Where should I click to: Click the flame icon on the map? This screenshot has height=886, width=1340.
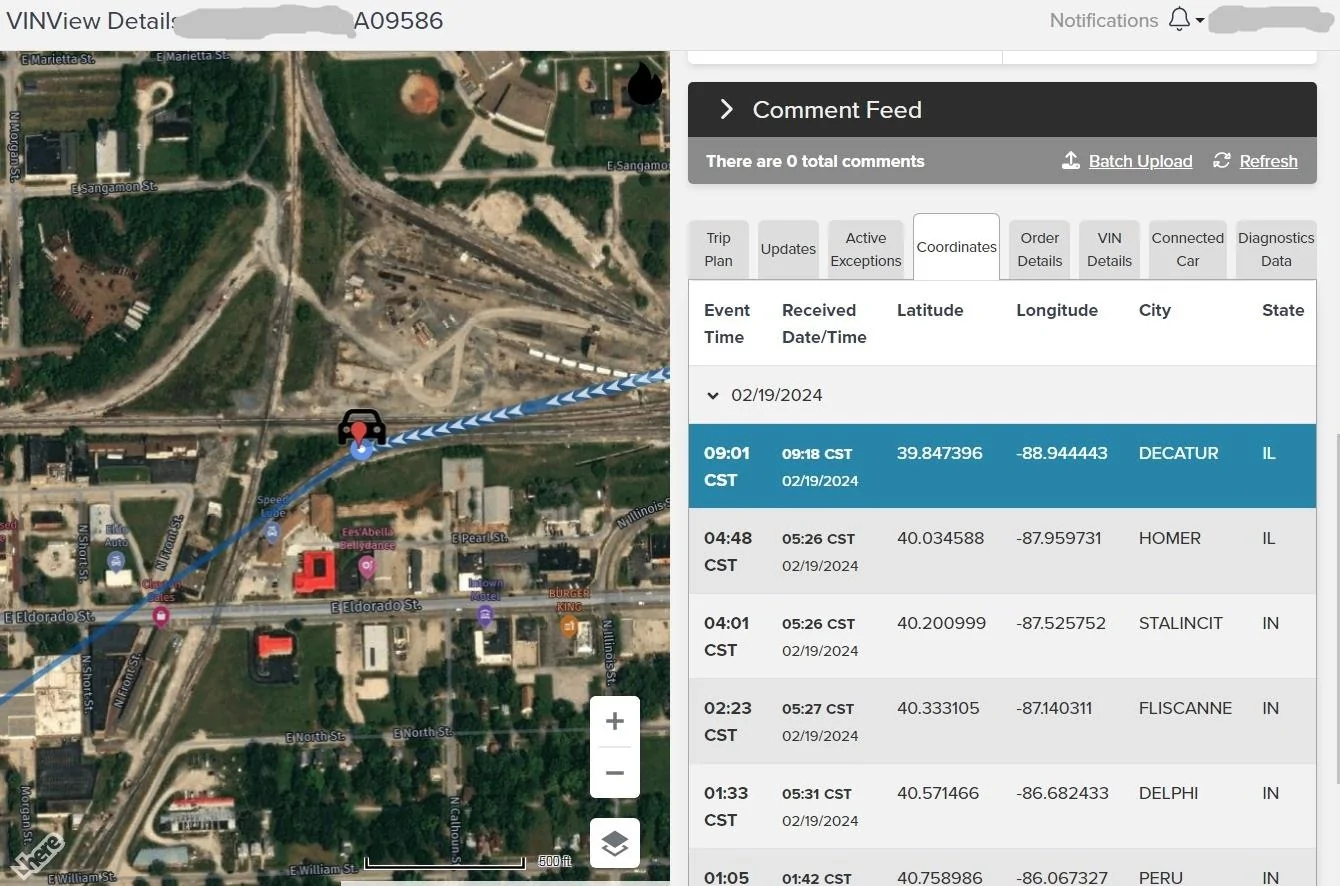coord(645,84)
